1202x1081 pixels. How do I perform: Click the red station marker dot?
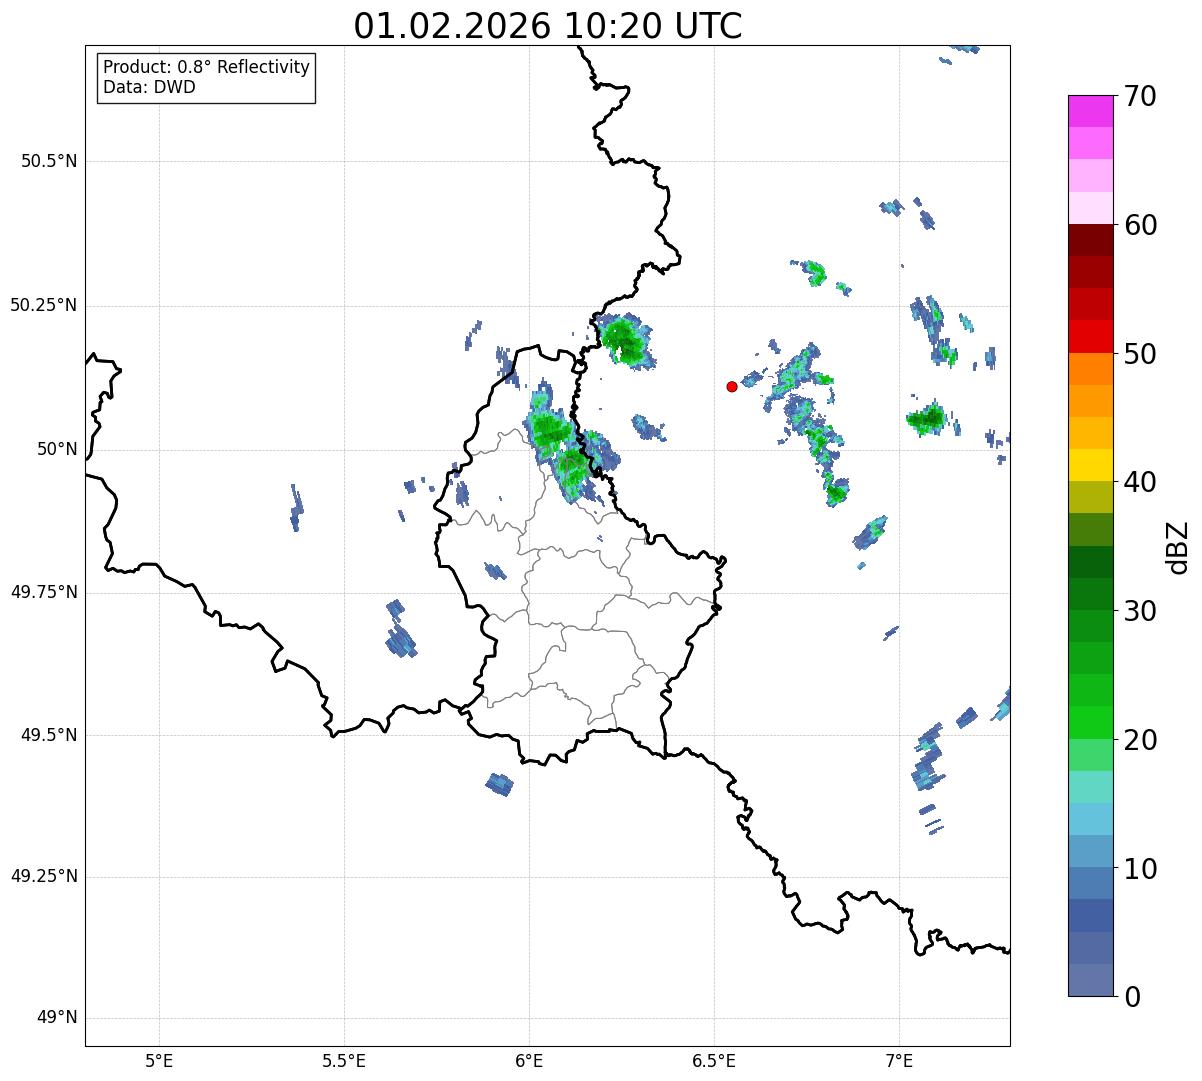click(x=732, y=386)
